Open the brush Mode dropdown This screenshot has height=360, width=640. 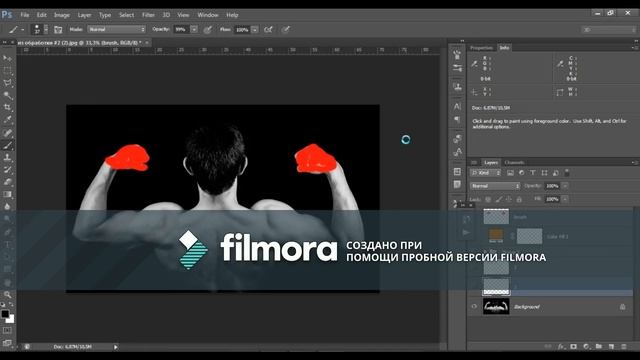117,29
